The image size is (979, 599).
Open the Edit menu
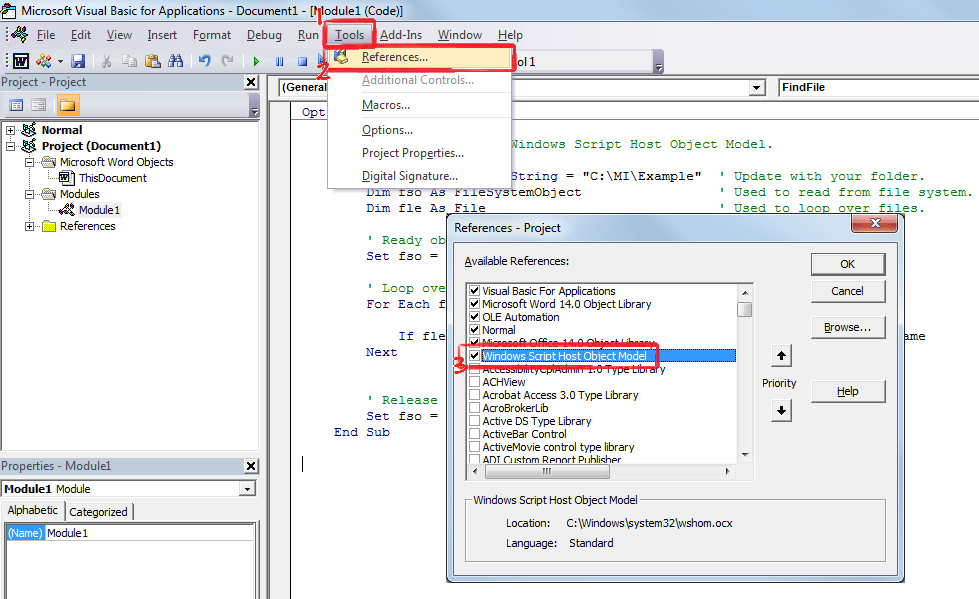click(81, 35)
